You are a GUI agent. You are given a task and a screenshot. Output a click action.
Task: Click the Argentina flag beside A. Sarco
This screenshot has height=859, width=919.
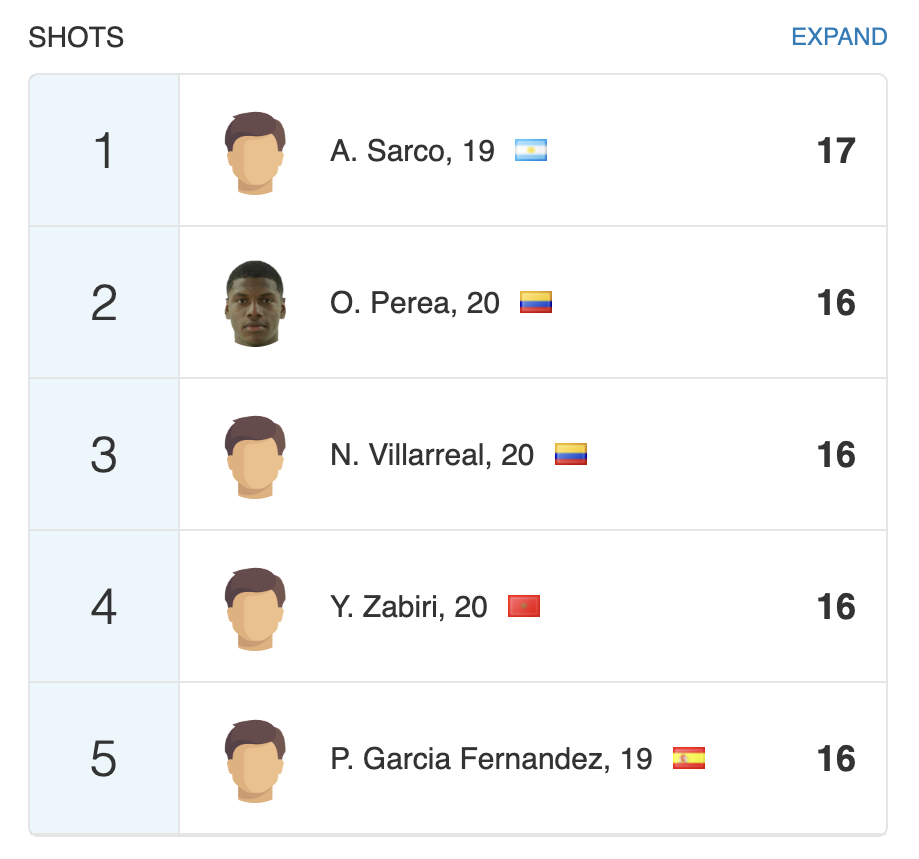531,151
